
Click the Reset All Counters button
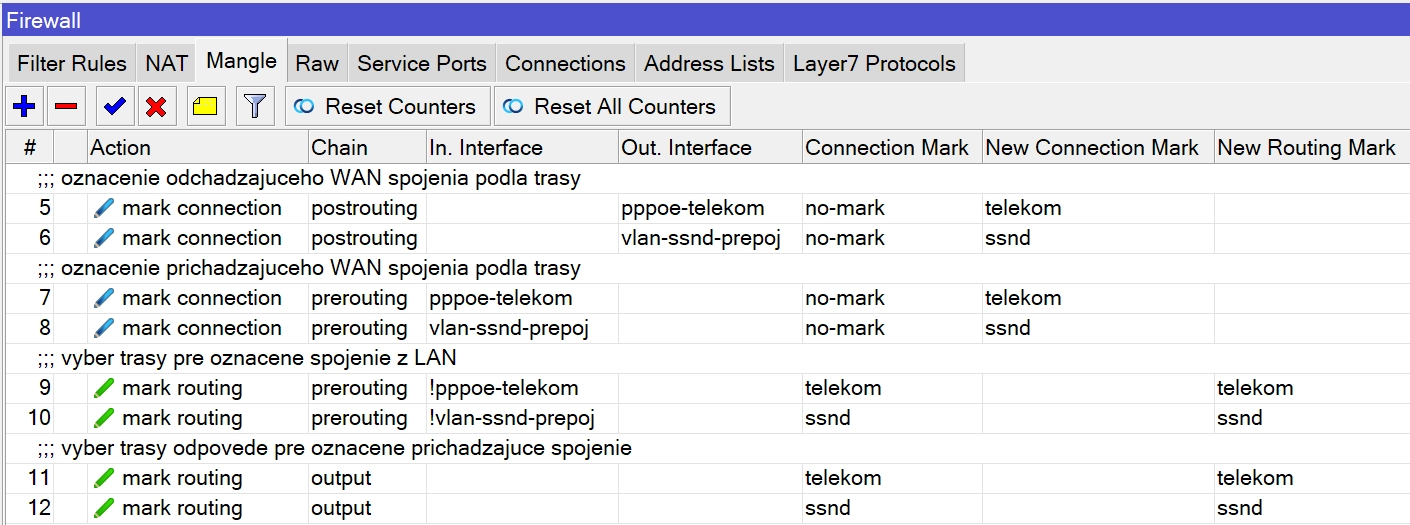(x=612, y=106)
